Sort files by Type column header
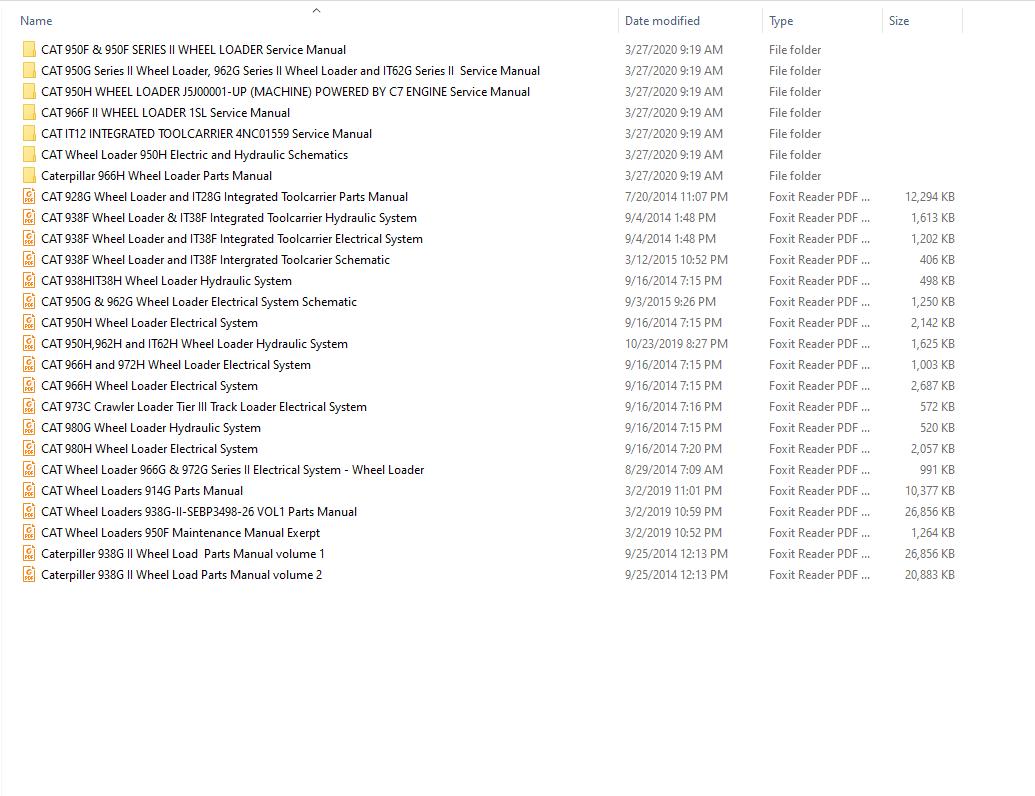Screen dimensions: 1035x796 tap(781, 21)
